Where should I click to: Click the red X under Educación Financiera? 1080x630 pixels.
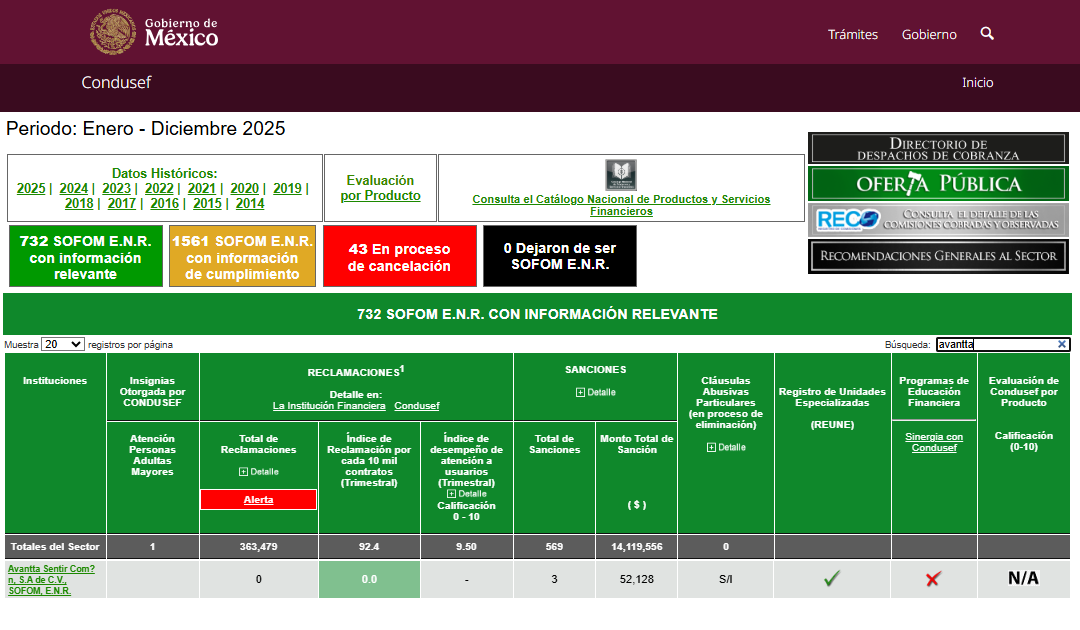pos(933,579)
